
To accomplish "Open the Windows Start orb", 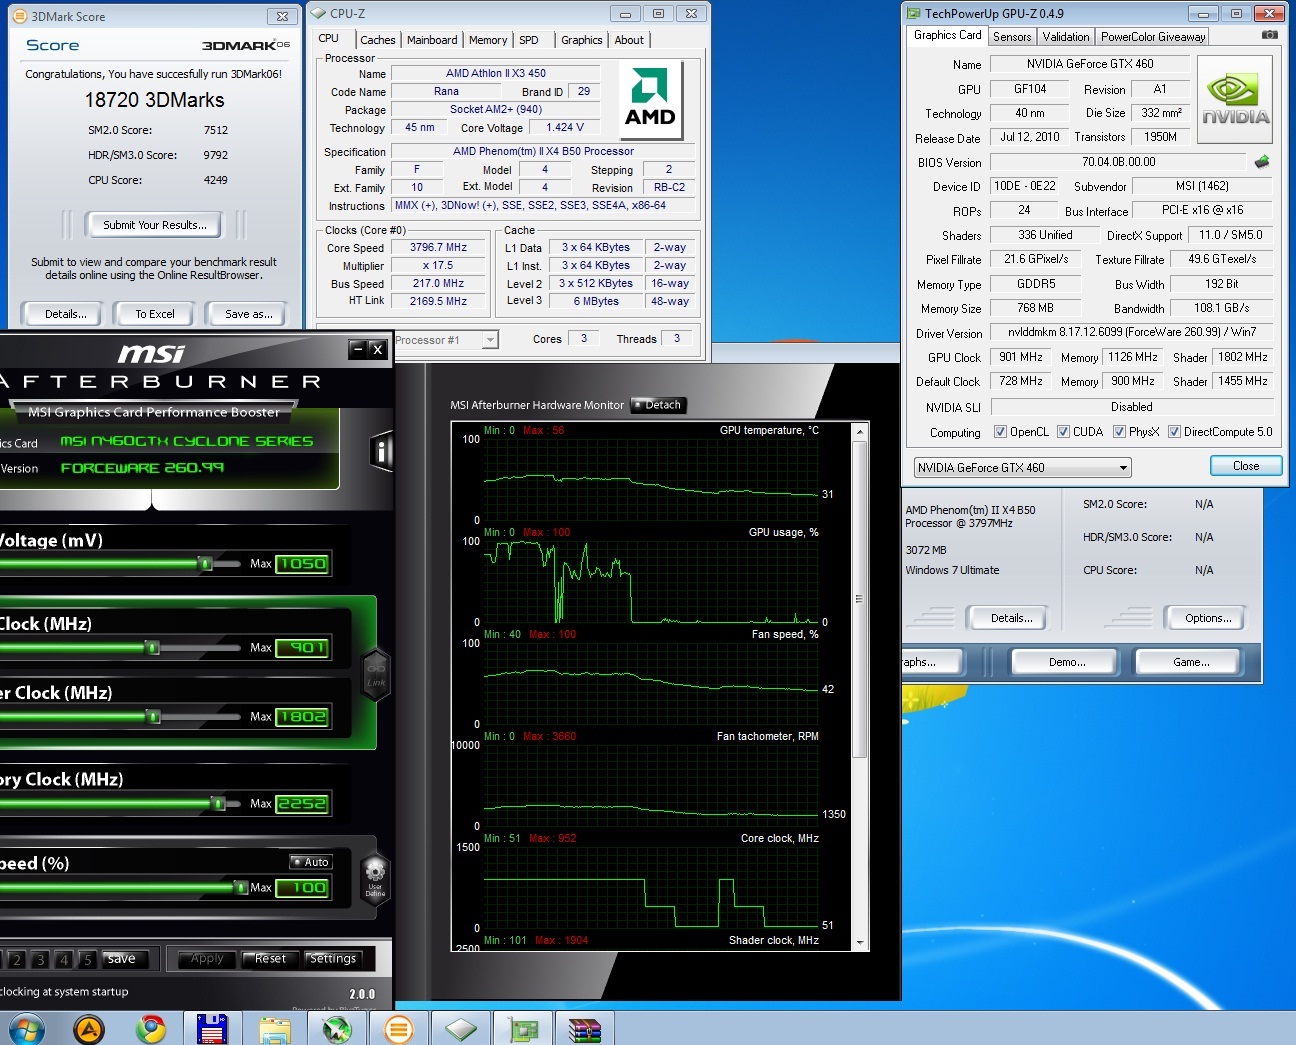I will tap(26, 1029).
